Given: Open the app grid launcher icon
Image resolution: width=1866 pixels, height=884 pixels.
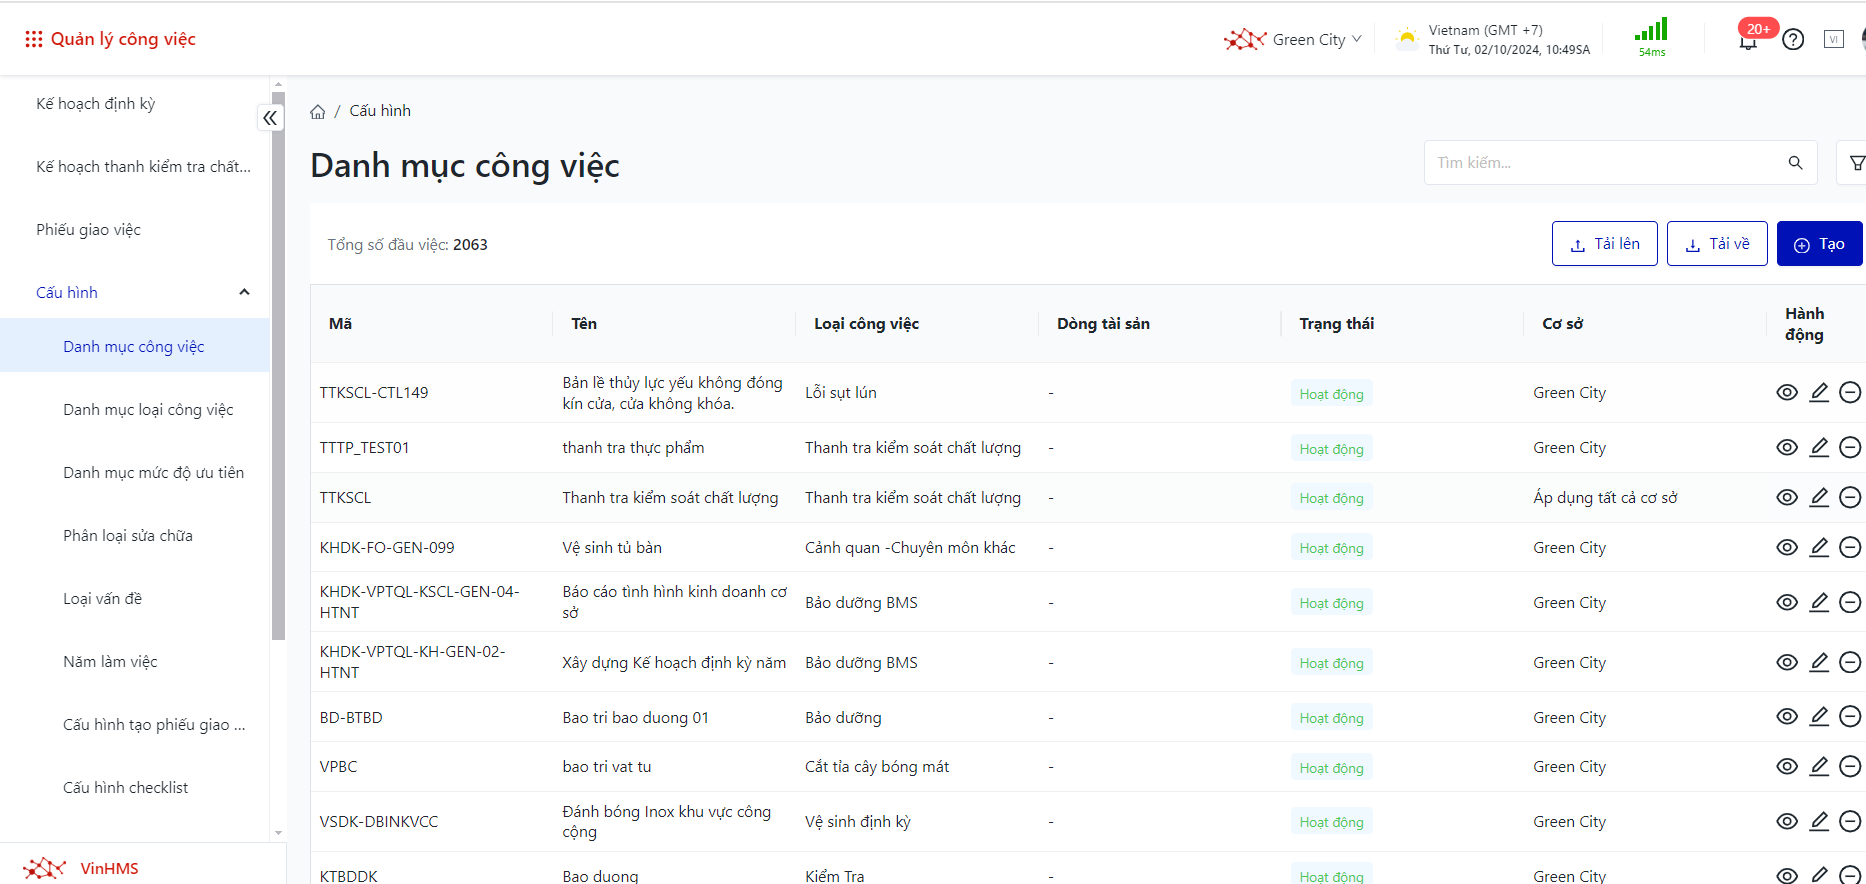Looking at the screenshot, I should point(33,39).
